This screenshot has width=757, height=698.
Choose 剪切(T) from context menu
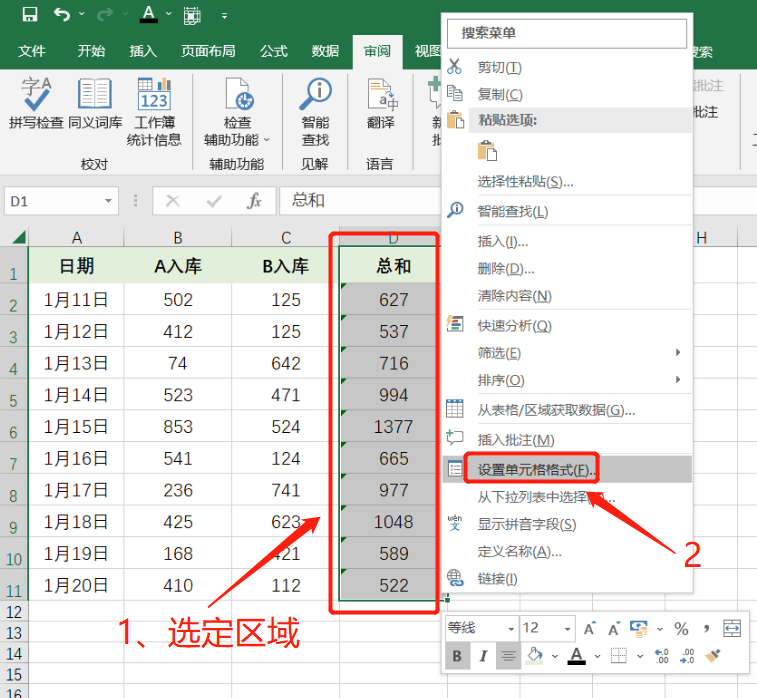[x=567, y=67]
